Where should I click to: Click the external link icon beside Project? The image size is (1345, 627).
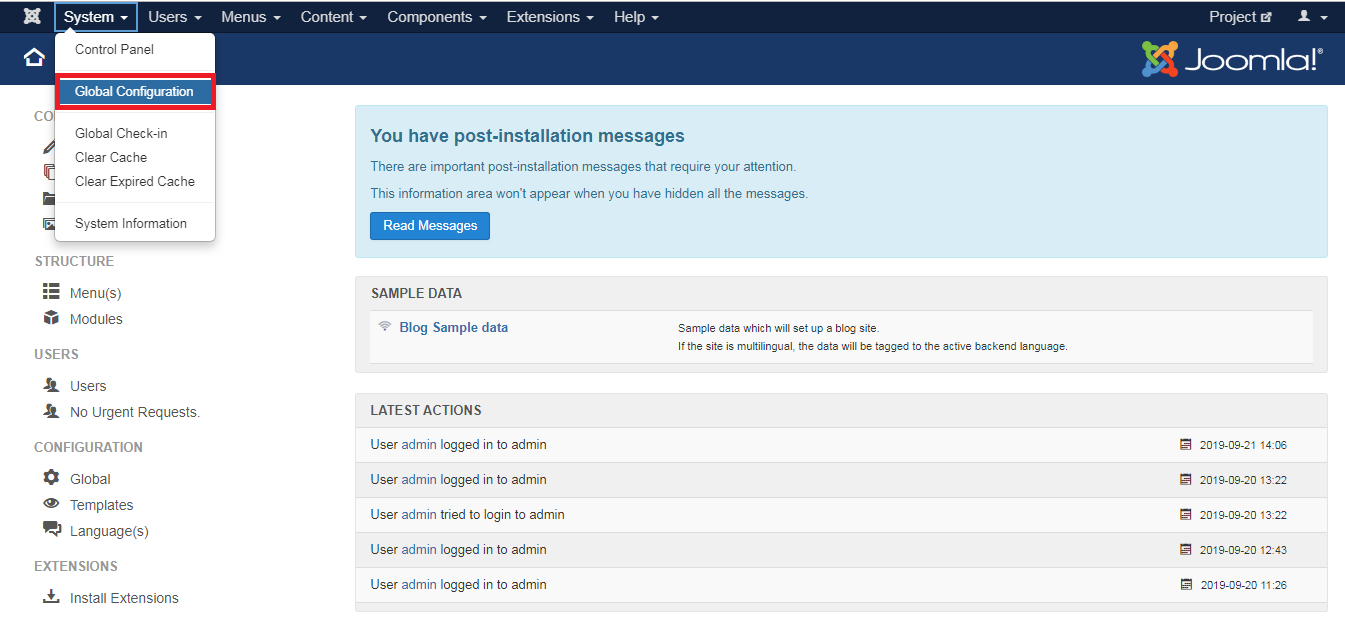click(1266, 17)
